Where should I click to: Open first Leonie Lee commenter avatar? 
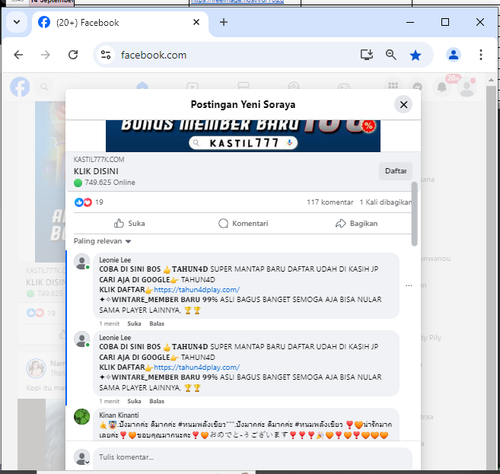point(82,262)
